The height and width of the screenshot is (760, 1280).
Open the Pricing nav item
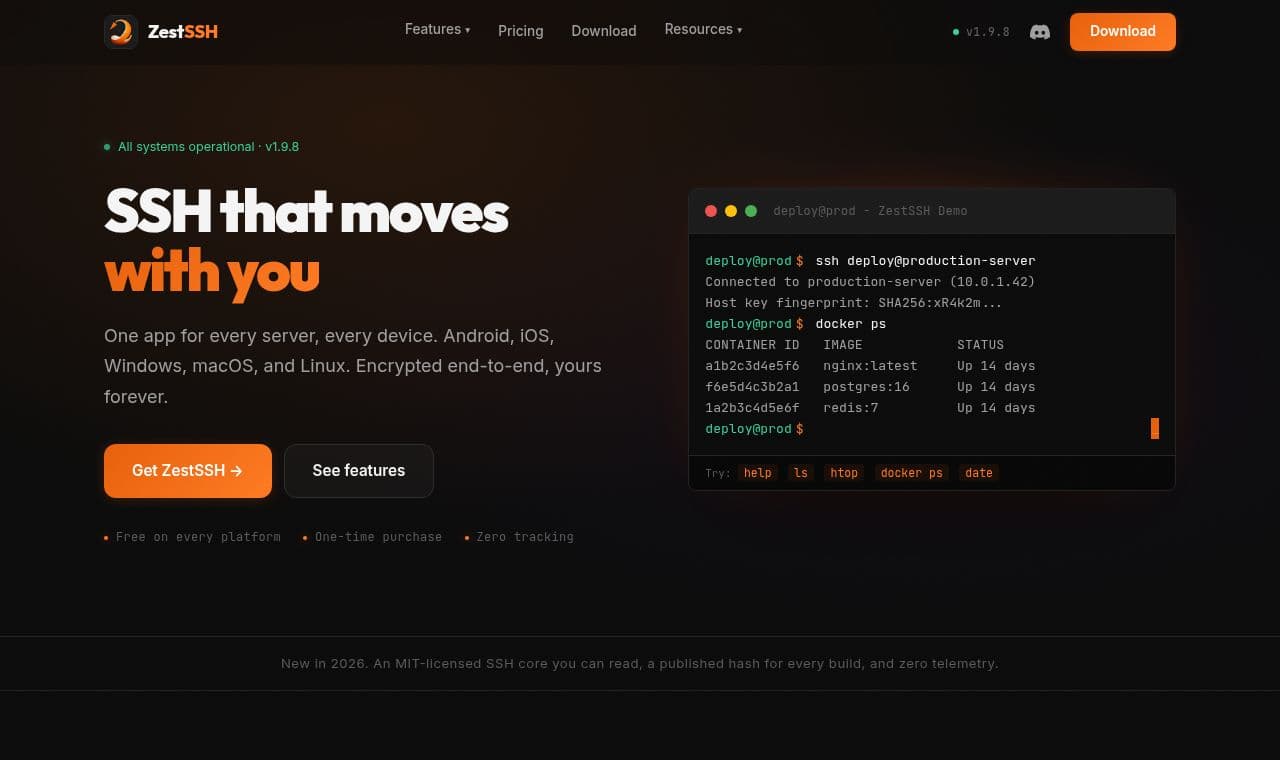click(521, 31)
